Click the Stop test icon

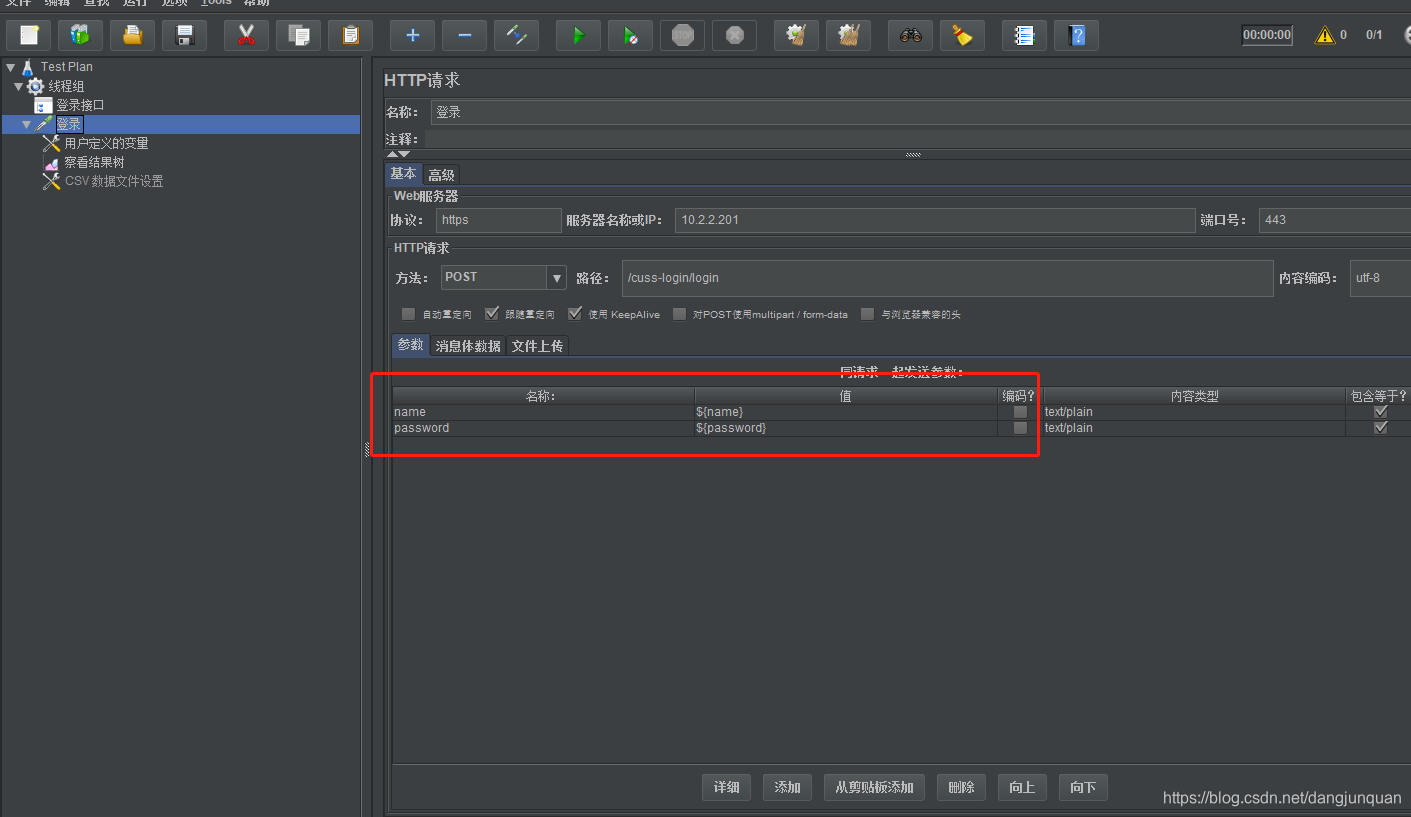pos(682,35)
